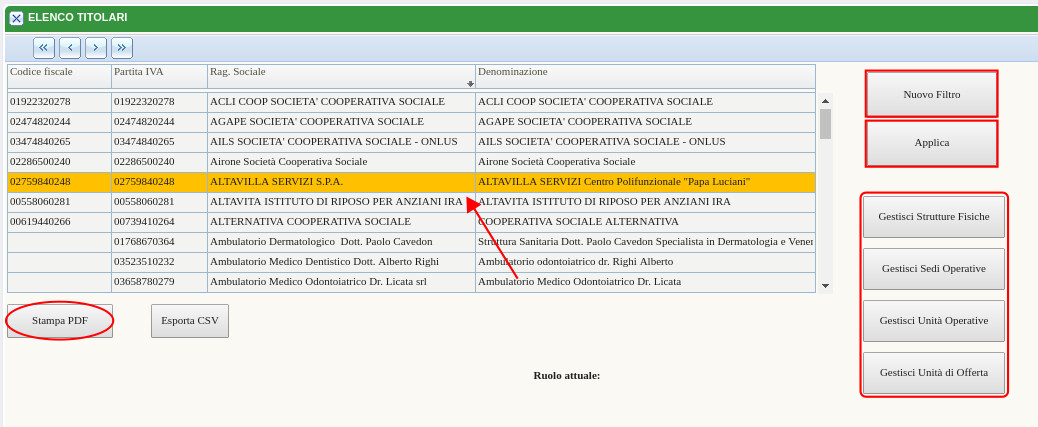Print the list with Stampa PDF
Image resolution: width=1038 pixels, height=427 pixels.
[x=60, y=321]
